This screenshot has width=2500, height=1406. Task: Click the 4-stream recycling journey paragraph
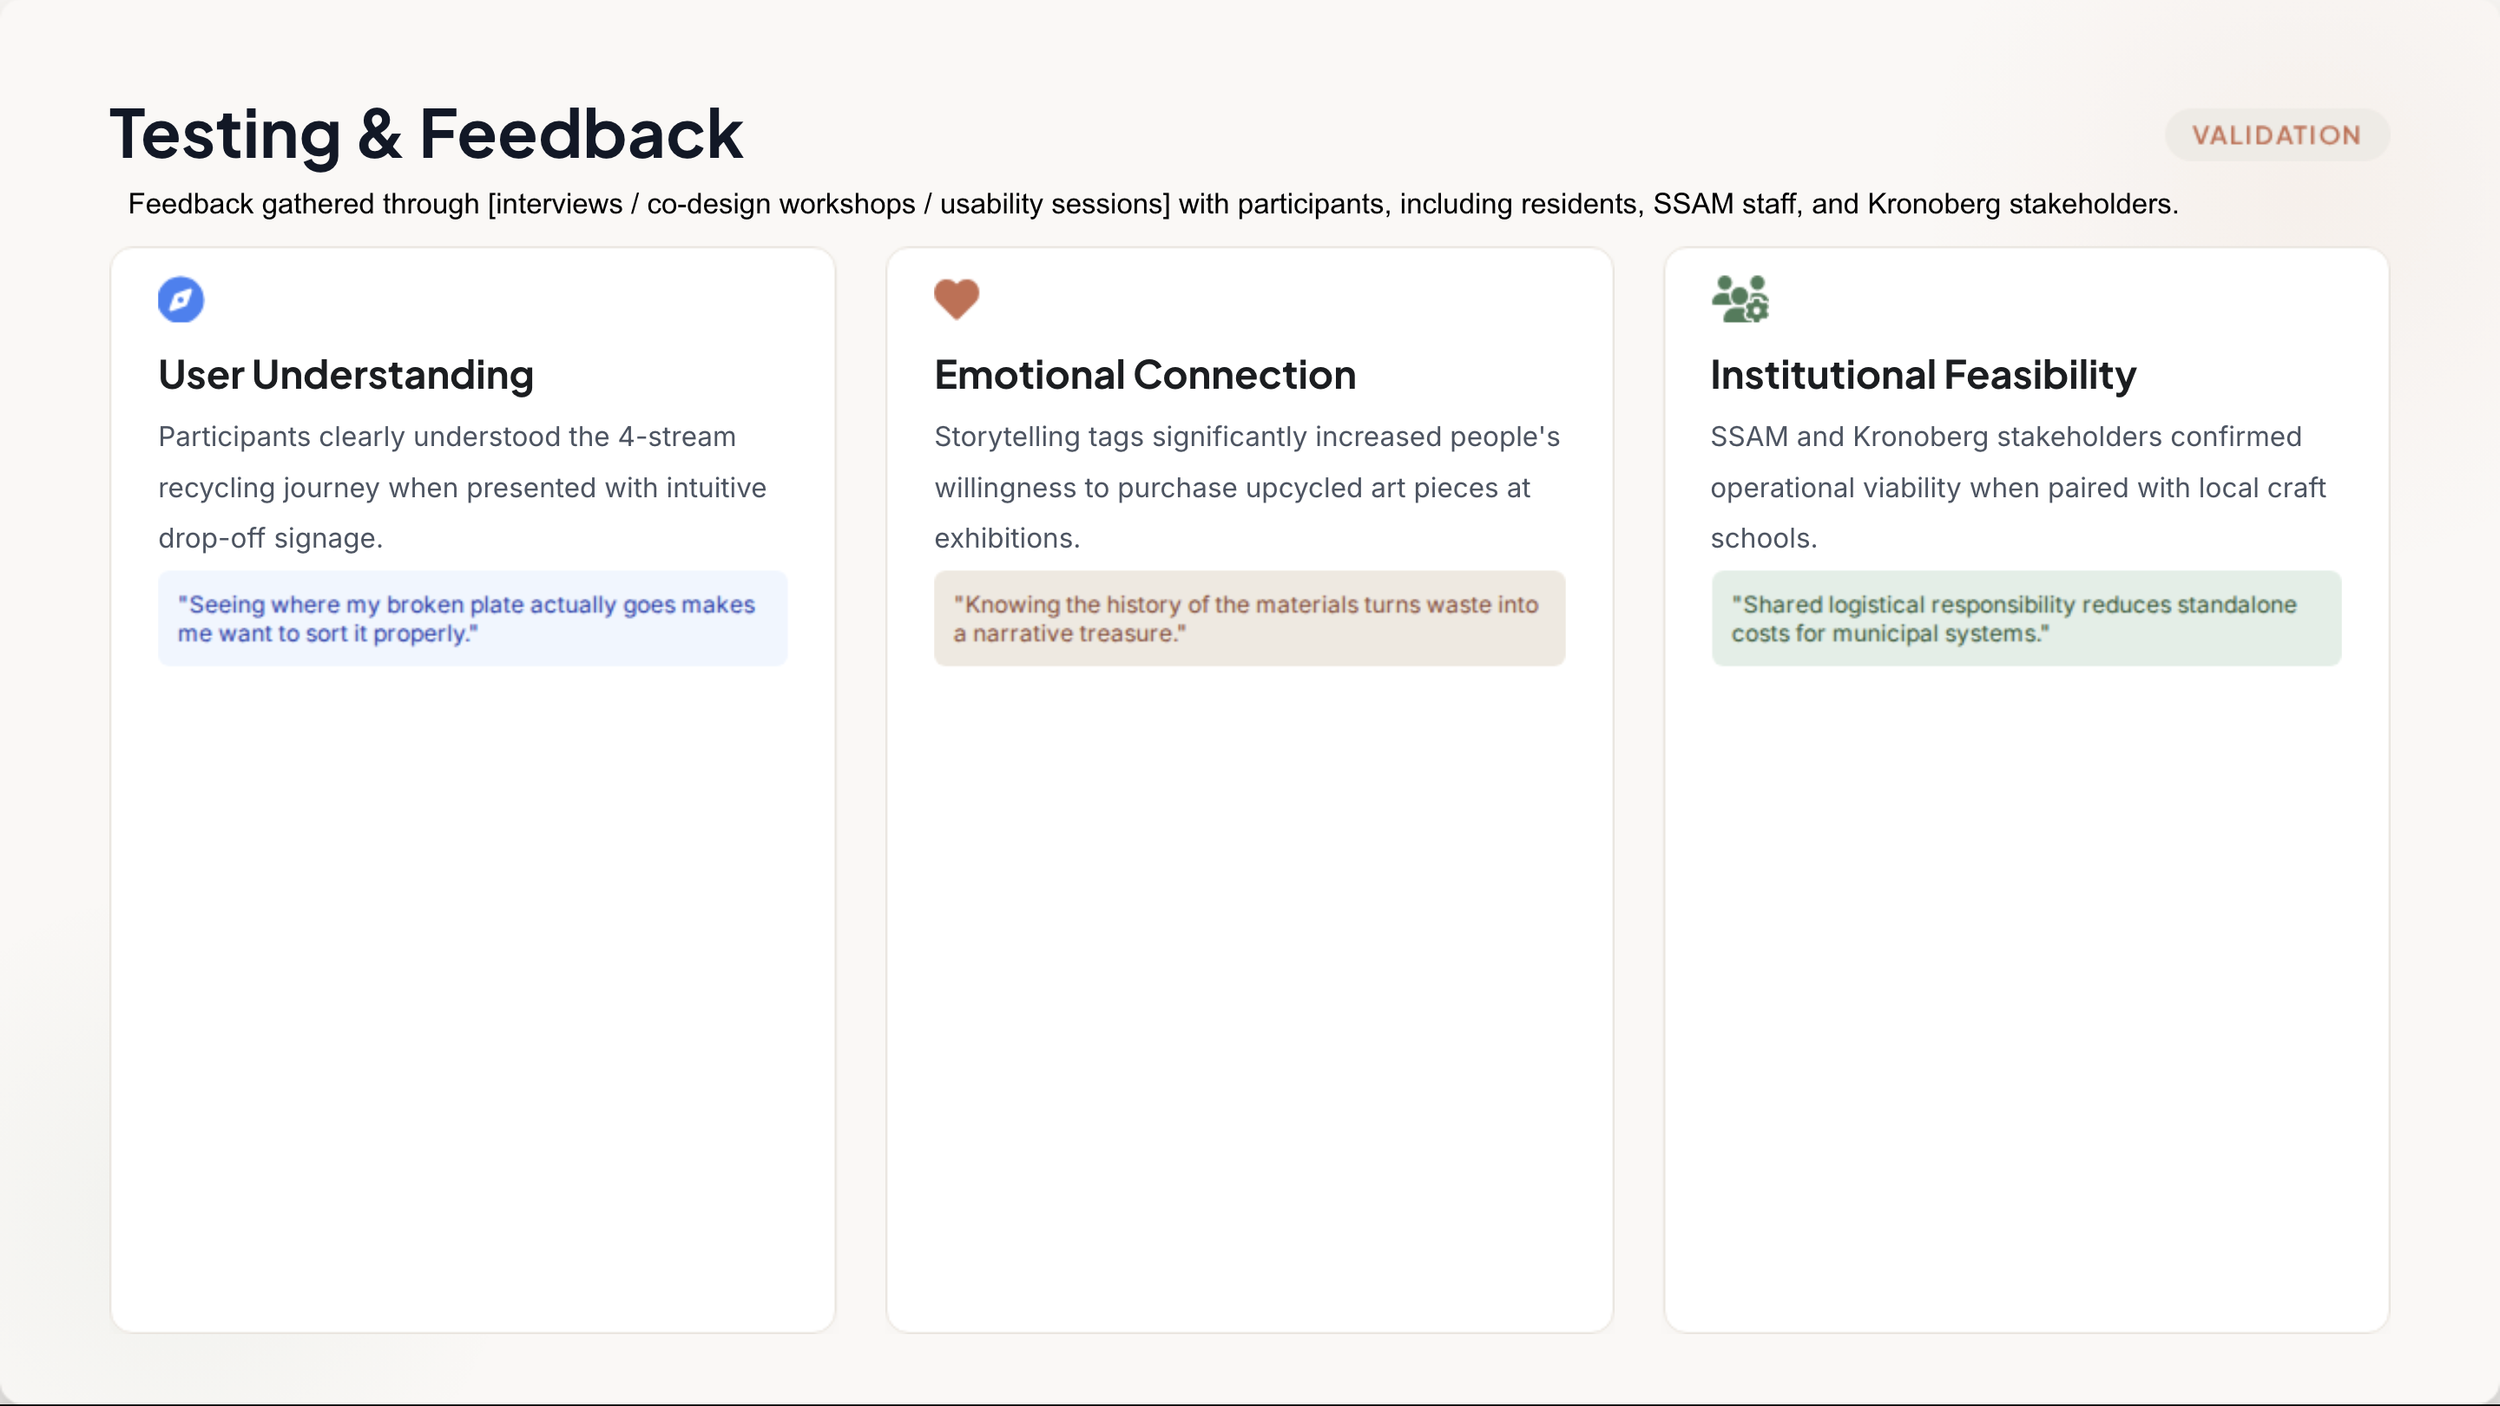pos(462,487)
